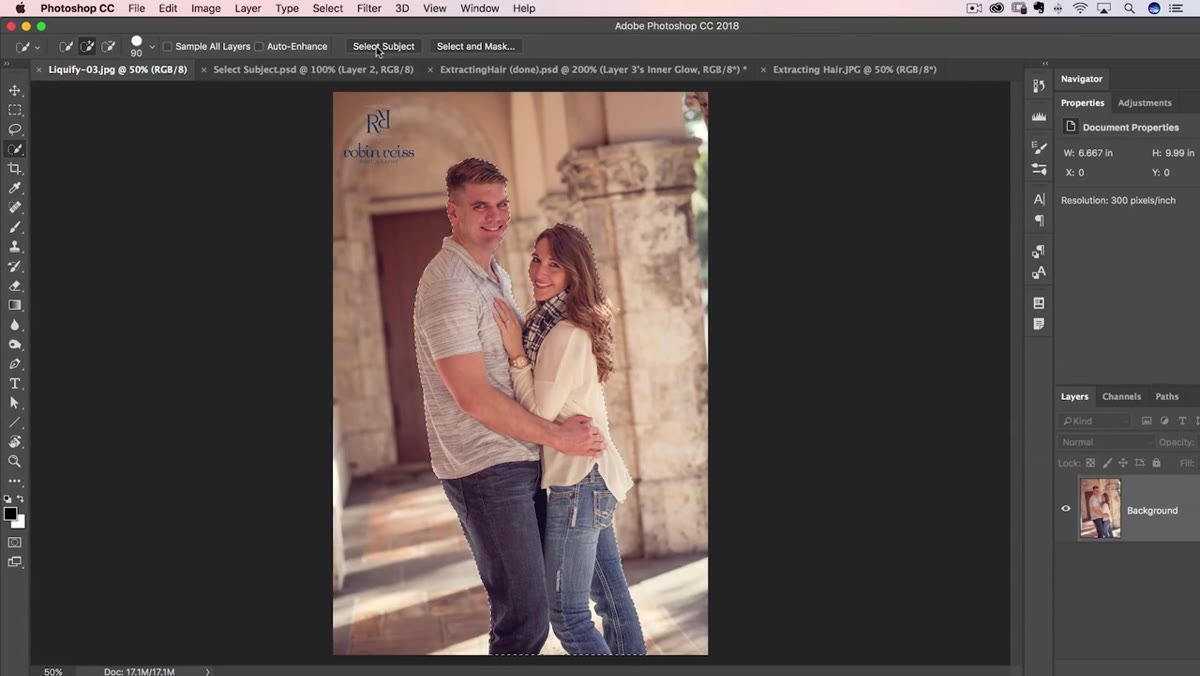Image resolution: width=1200 pixels, height=676 pixels.
Task: Select the Move tool
Action: point(15,91)
